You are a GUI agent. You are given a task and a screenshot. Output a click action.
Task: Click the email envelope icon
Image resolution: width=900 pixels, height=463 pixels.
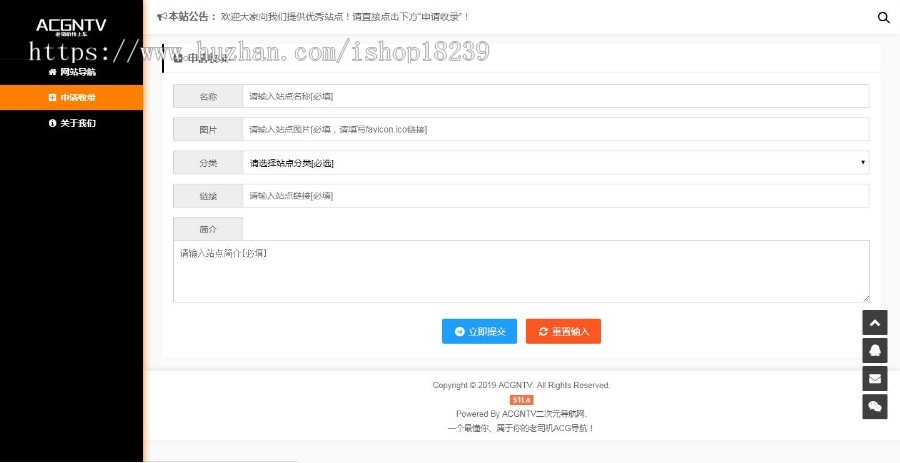(875, 379)
